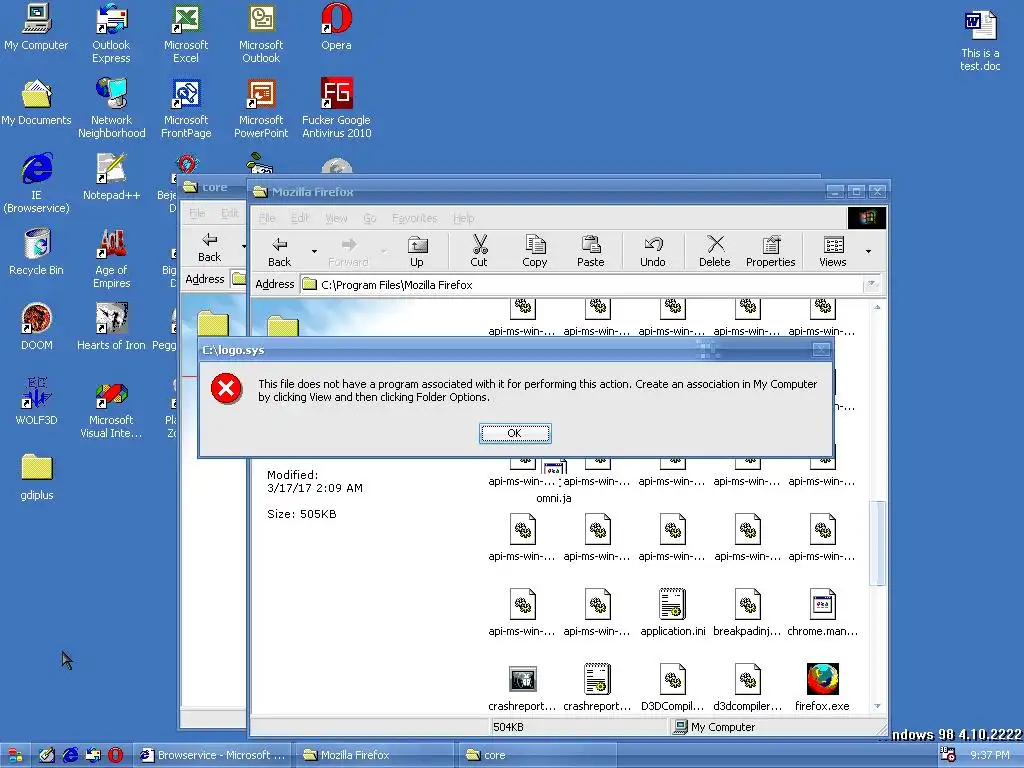Launch the DOOM desktop shortcut
This screenshot has height=768, width=1024.
tap(36, 328)
